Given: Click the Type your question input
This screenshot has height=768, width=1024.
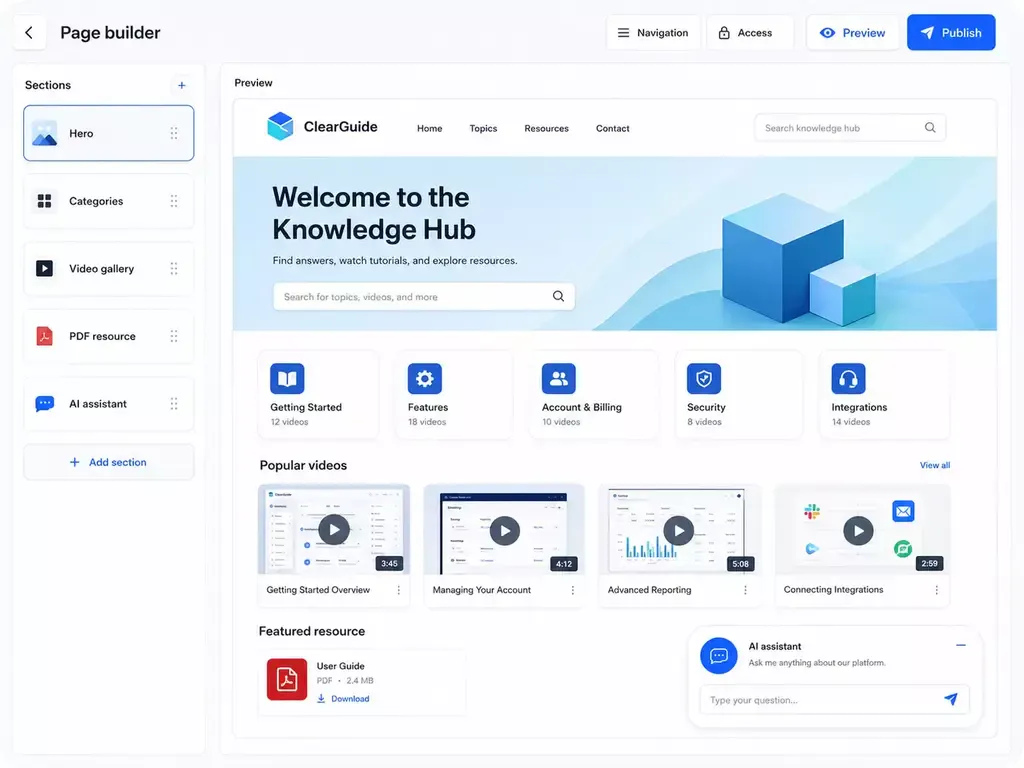Looking at the screenshot, I should [834, 699].
